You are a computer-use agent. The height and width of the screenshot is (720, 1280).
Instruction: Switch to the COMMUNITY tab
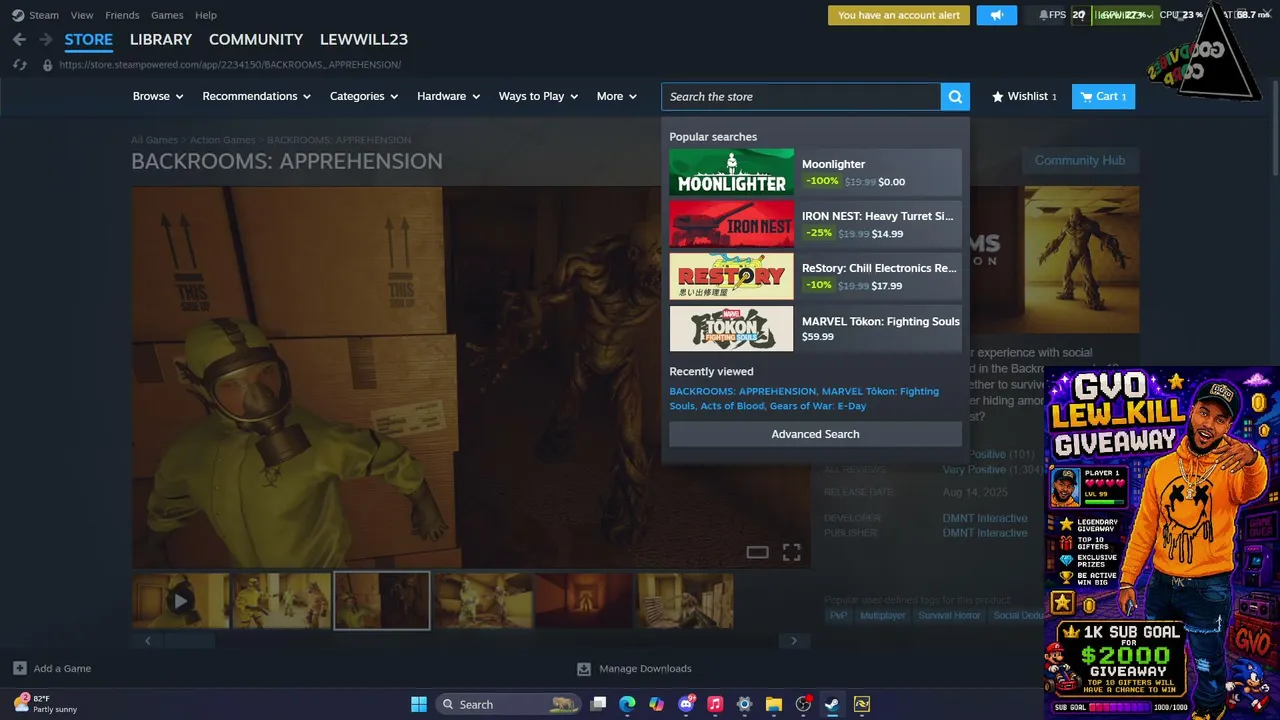pyautogui.click(x=256, y=39)
